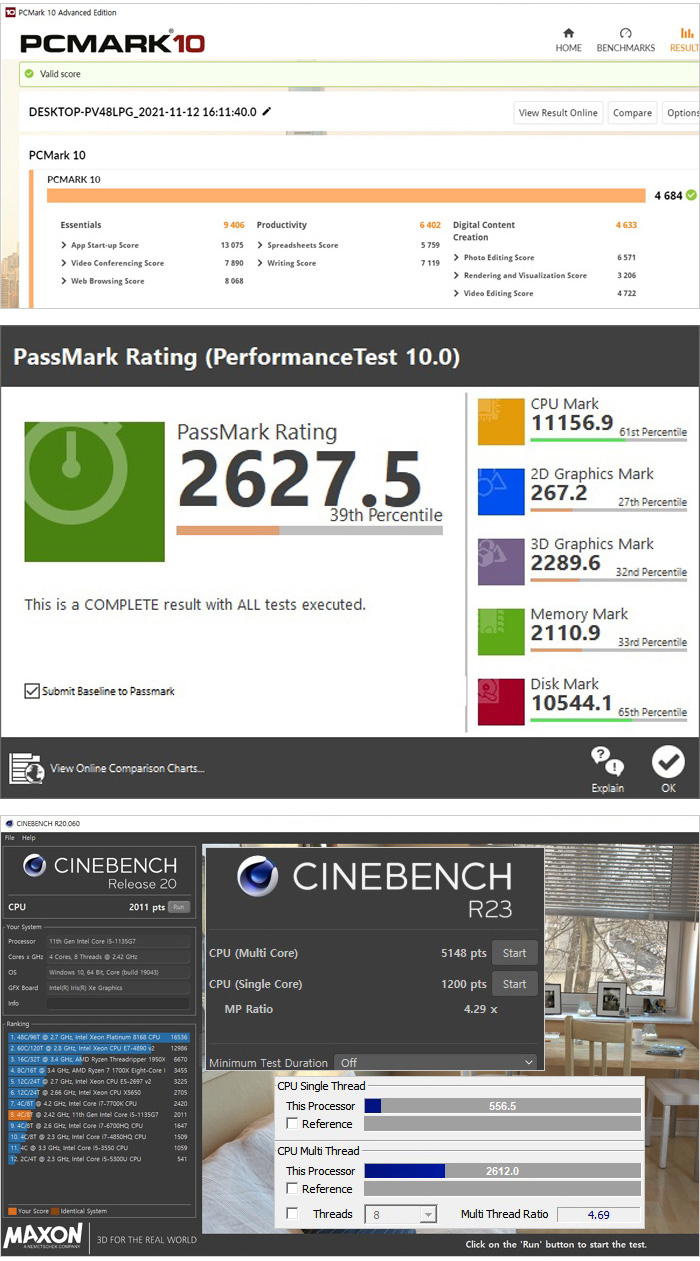Click orange Your Score legend swatch
This screenshot has width=700, height=1261.
(x=13, y=1212)
